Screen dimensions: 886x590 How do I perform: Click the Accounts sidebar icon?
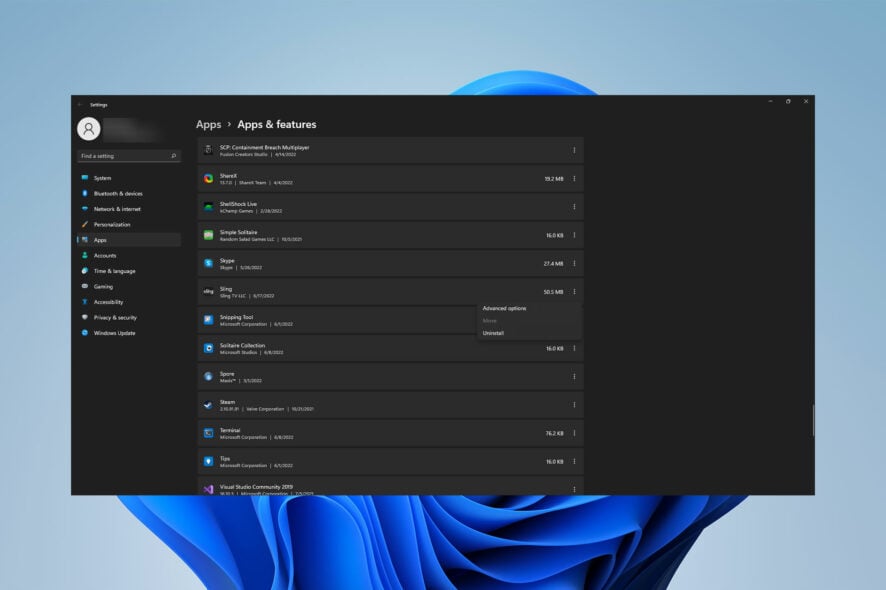click(x=85, y=255)
